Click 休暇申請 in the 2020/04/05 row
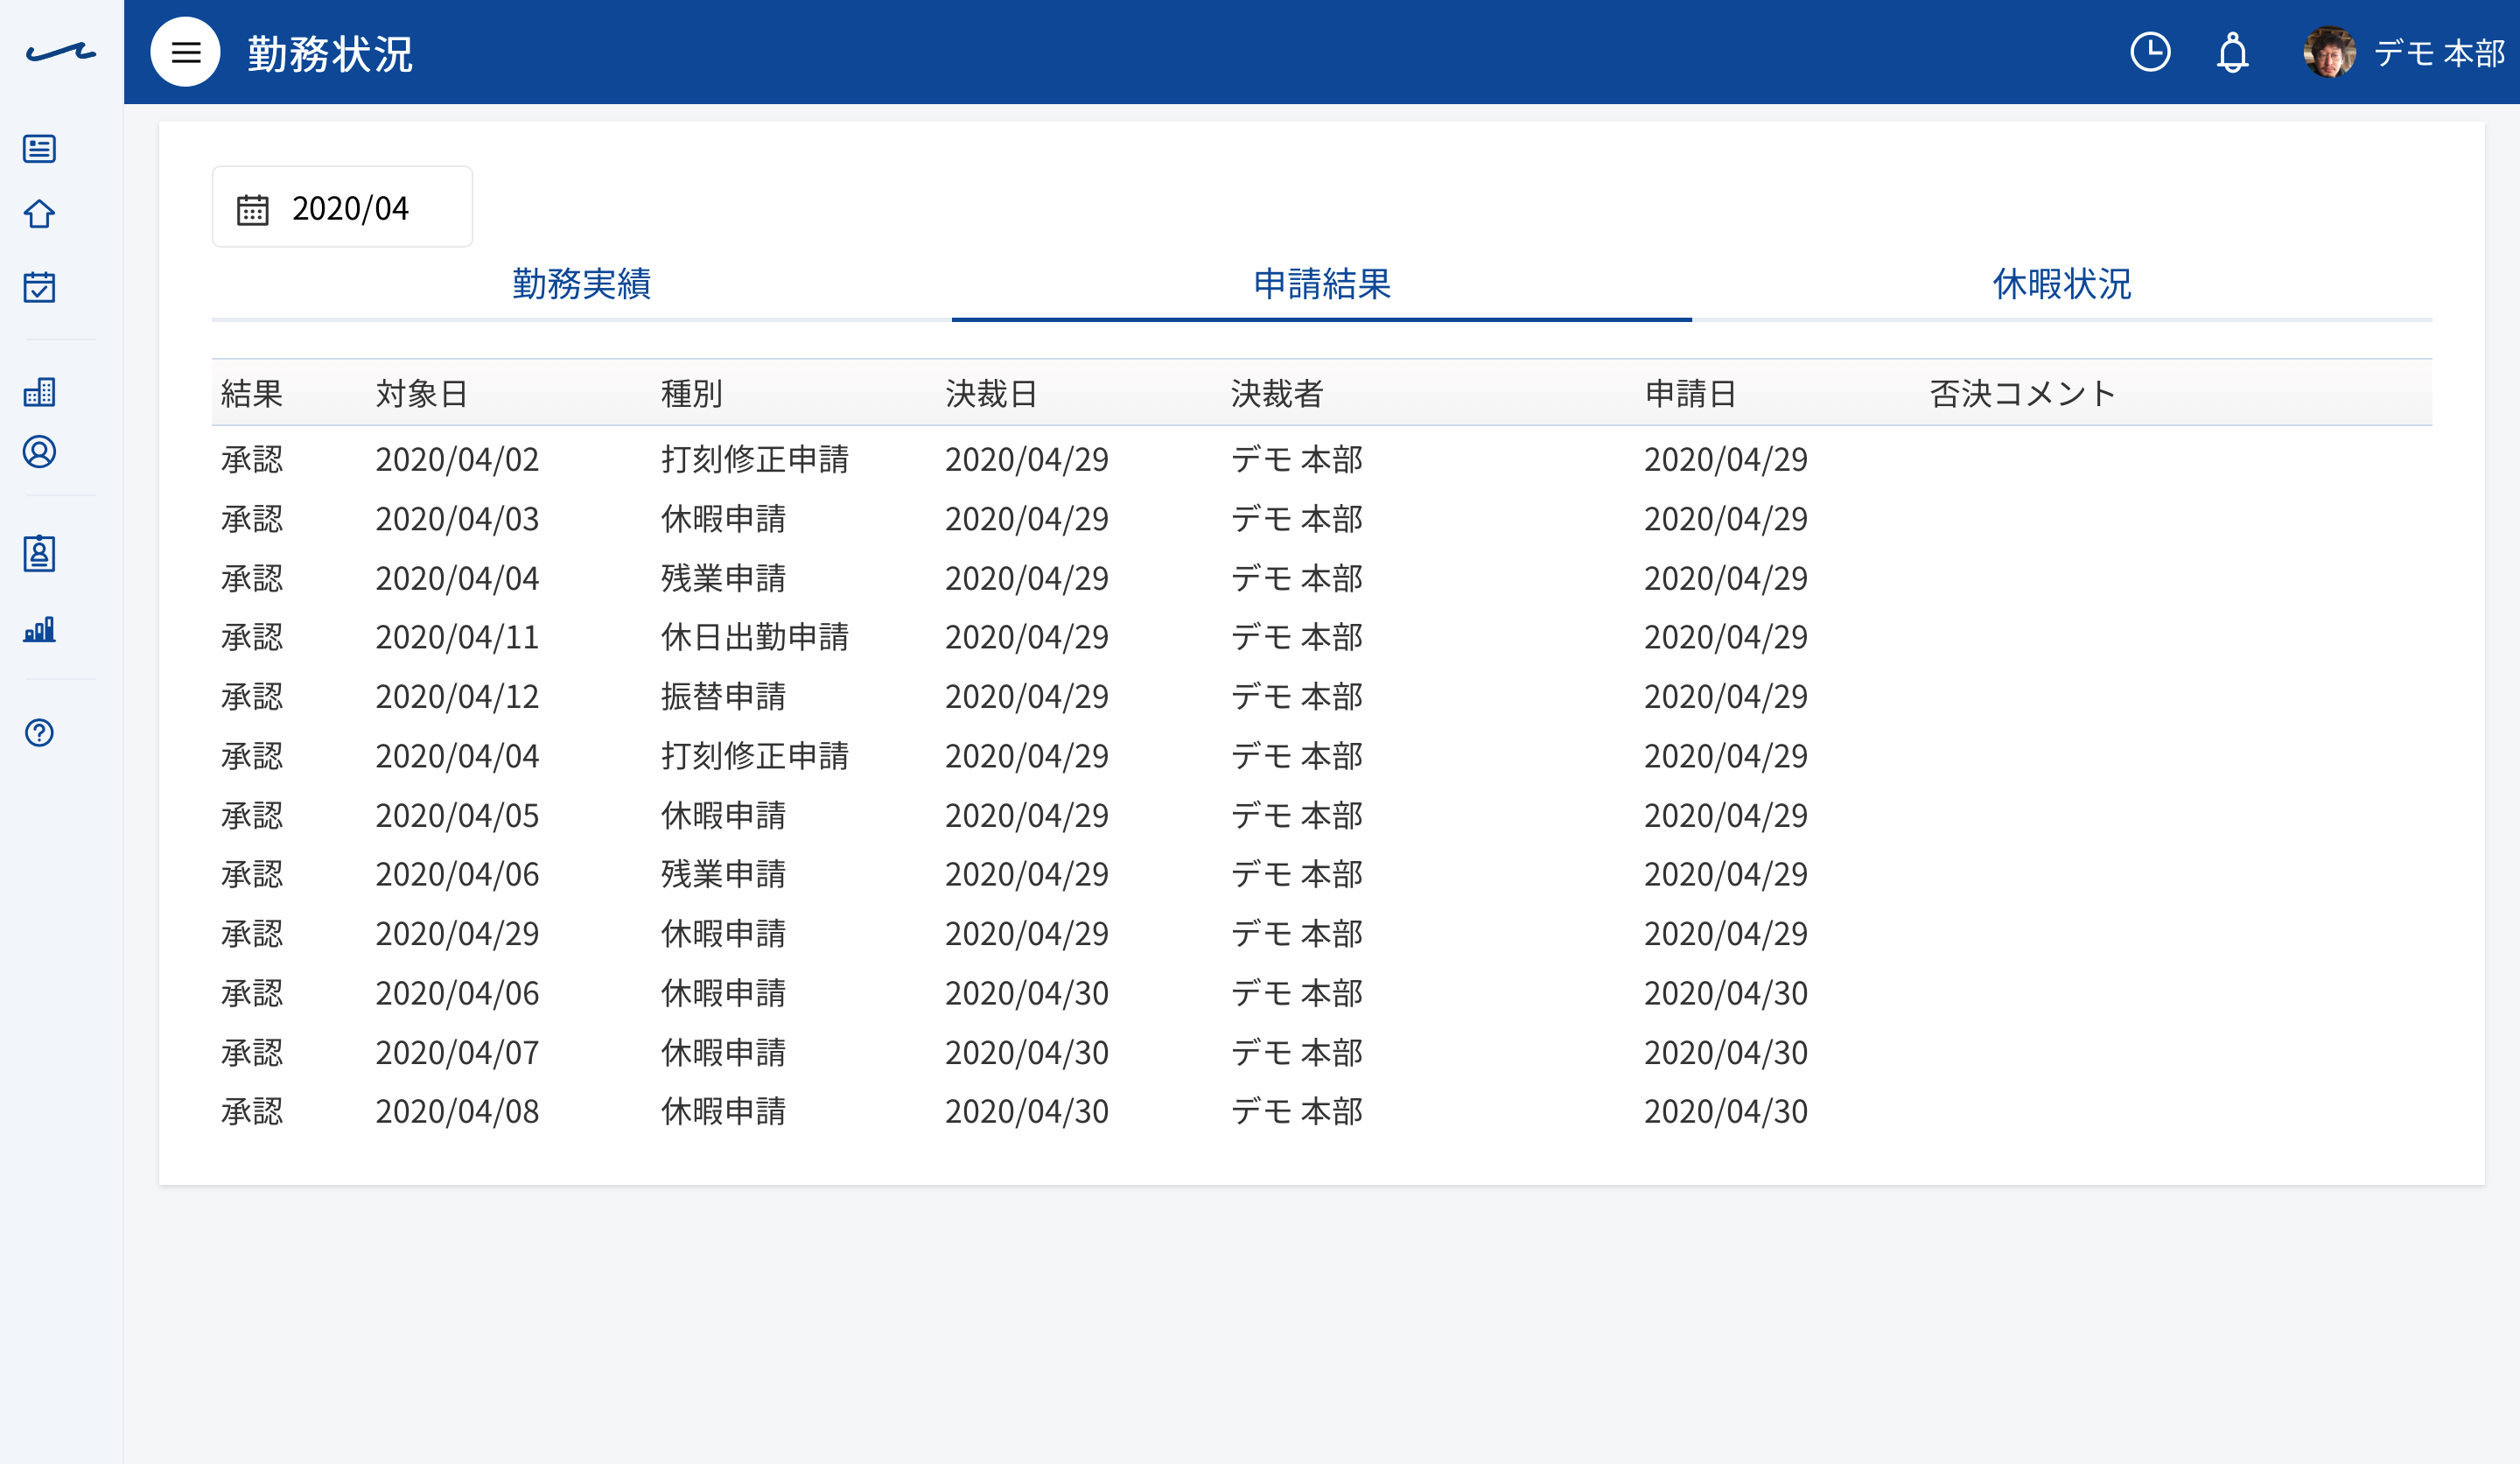Viewport: 2520px width, 1464px height. [723, 816]
